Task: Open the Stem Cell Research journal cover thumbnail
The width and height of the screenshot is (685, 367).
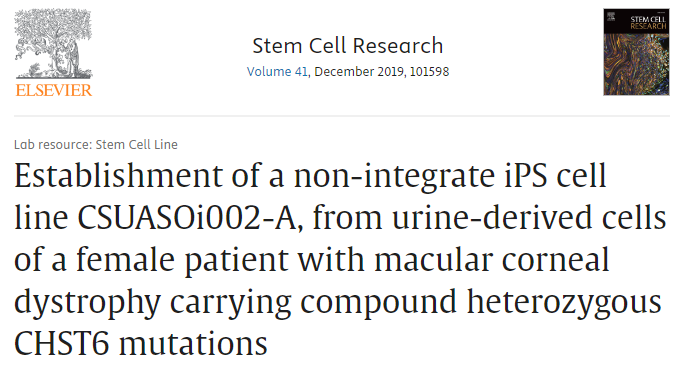Action: (x=636, y=52)
